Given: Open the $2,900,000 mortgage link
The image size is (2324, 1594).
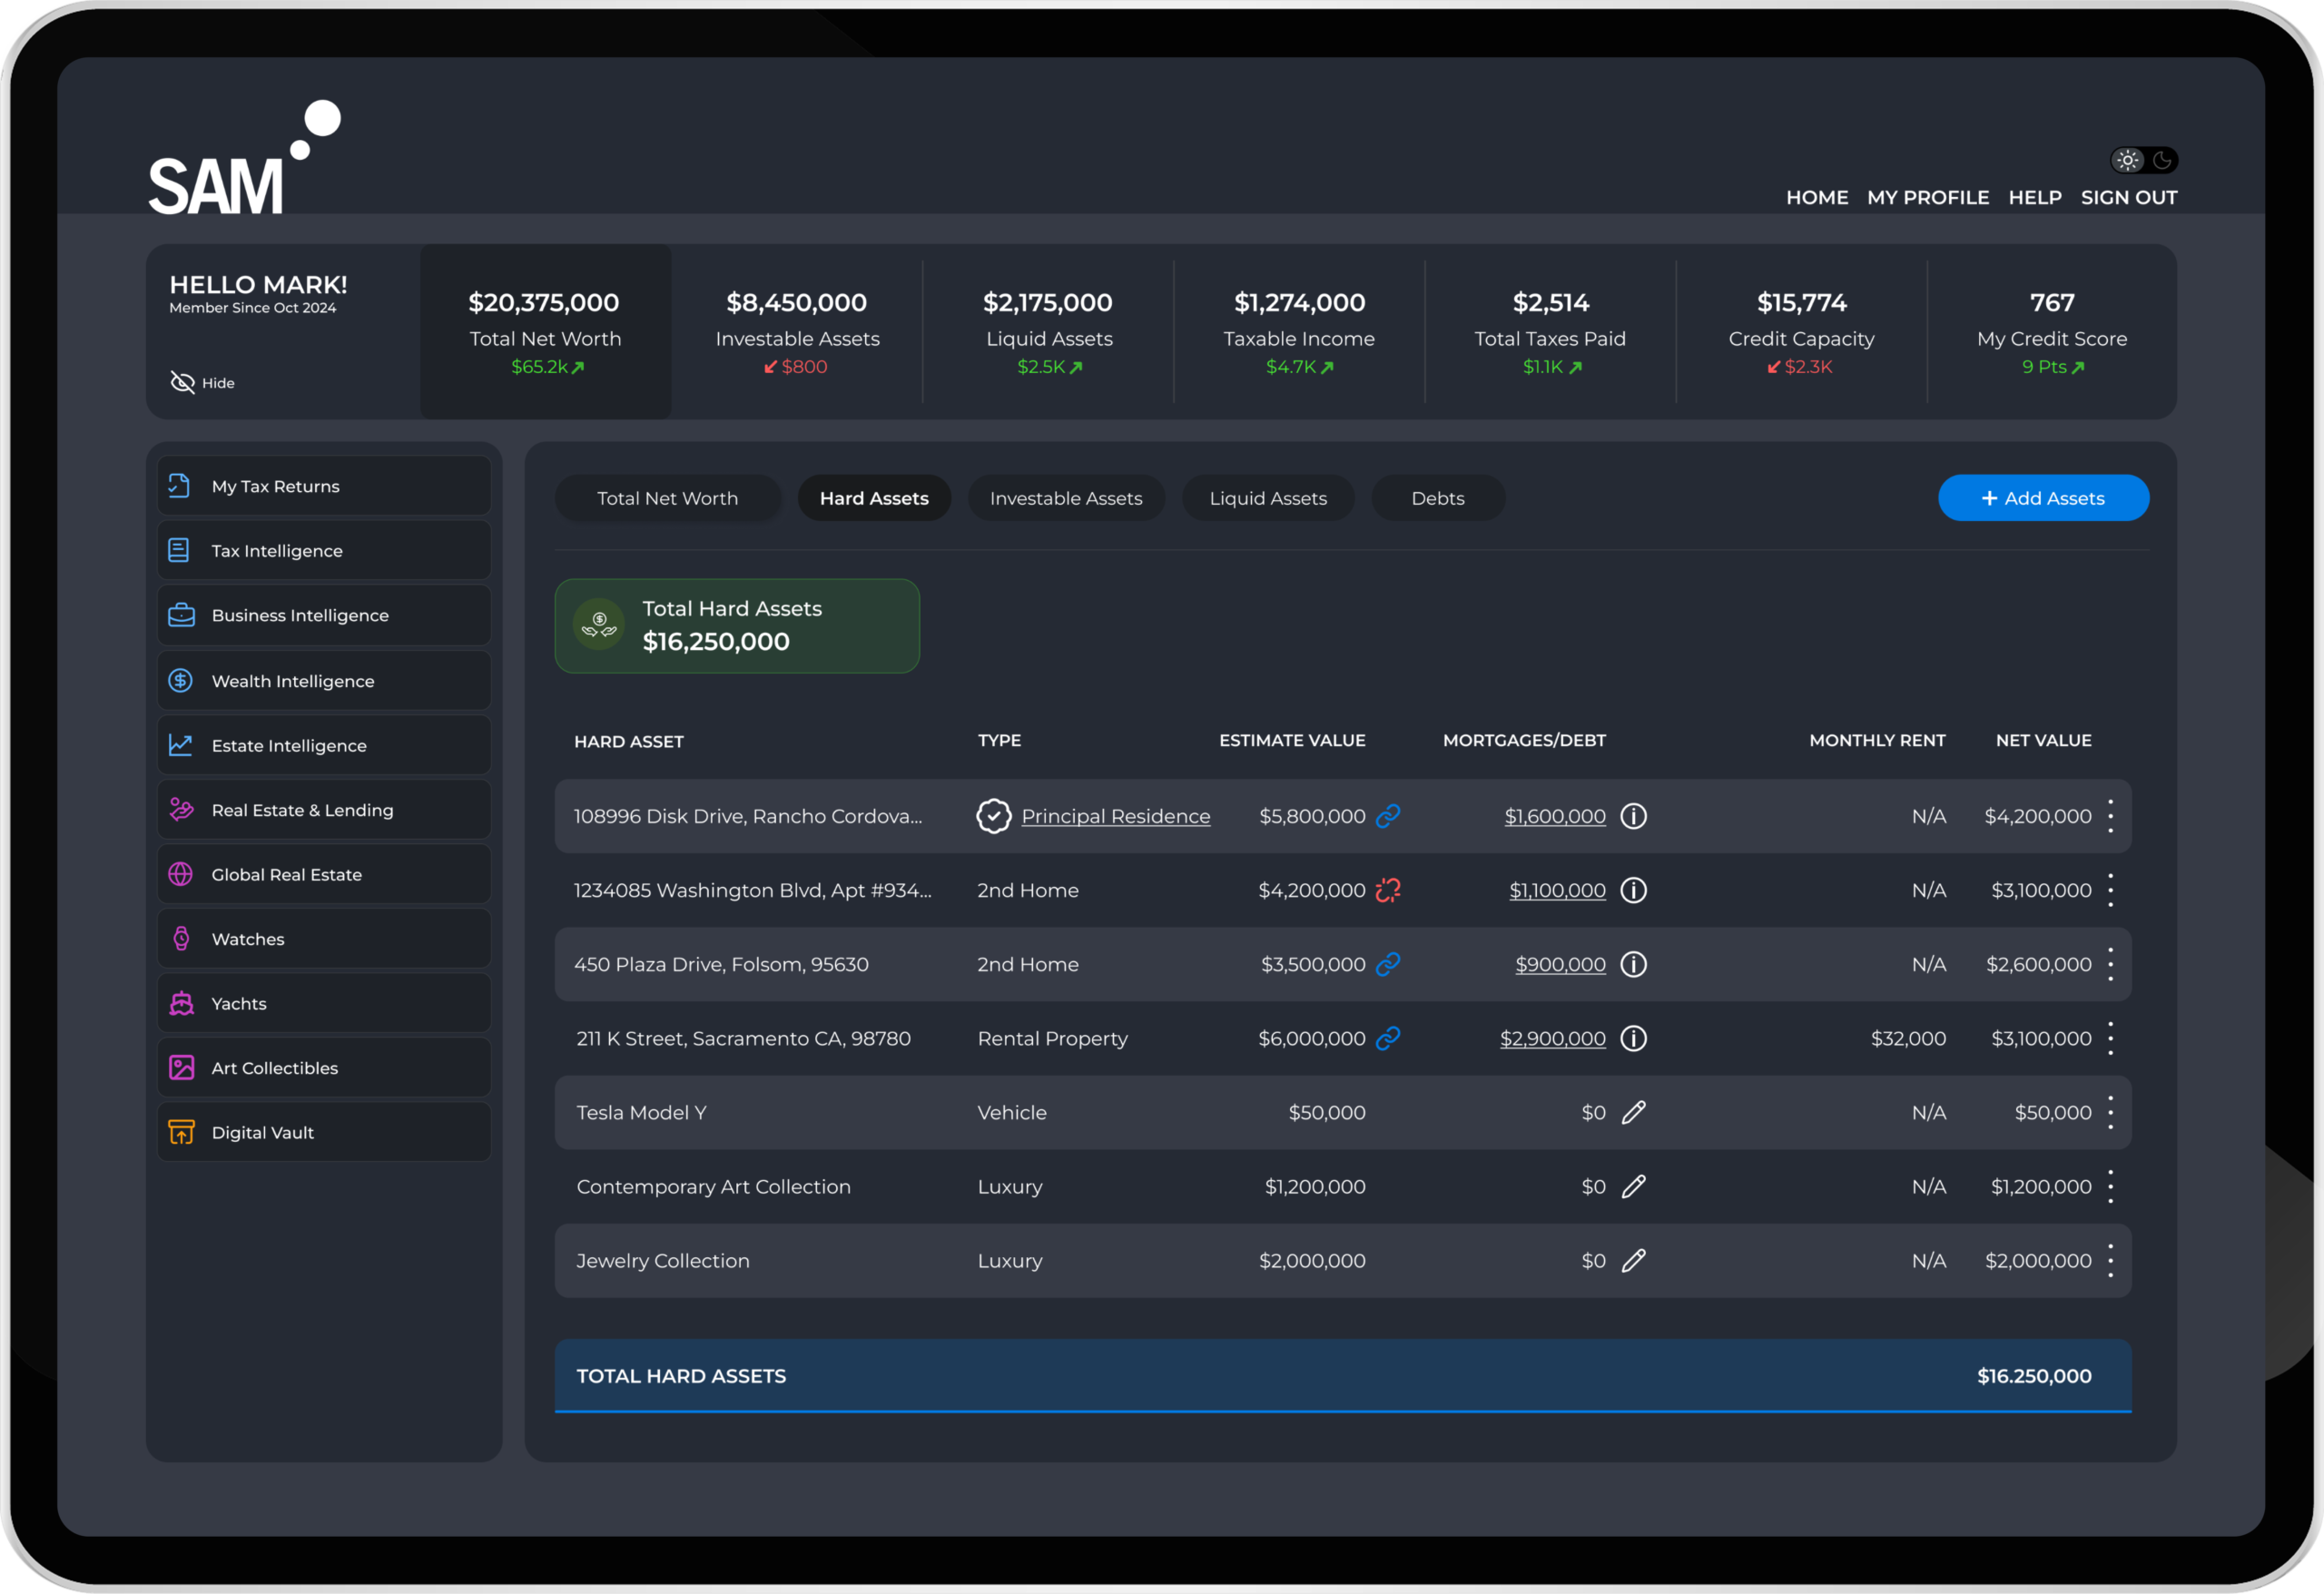Looking at the screenshot, I should (x=1552, y=1038).
